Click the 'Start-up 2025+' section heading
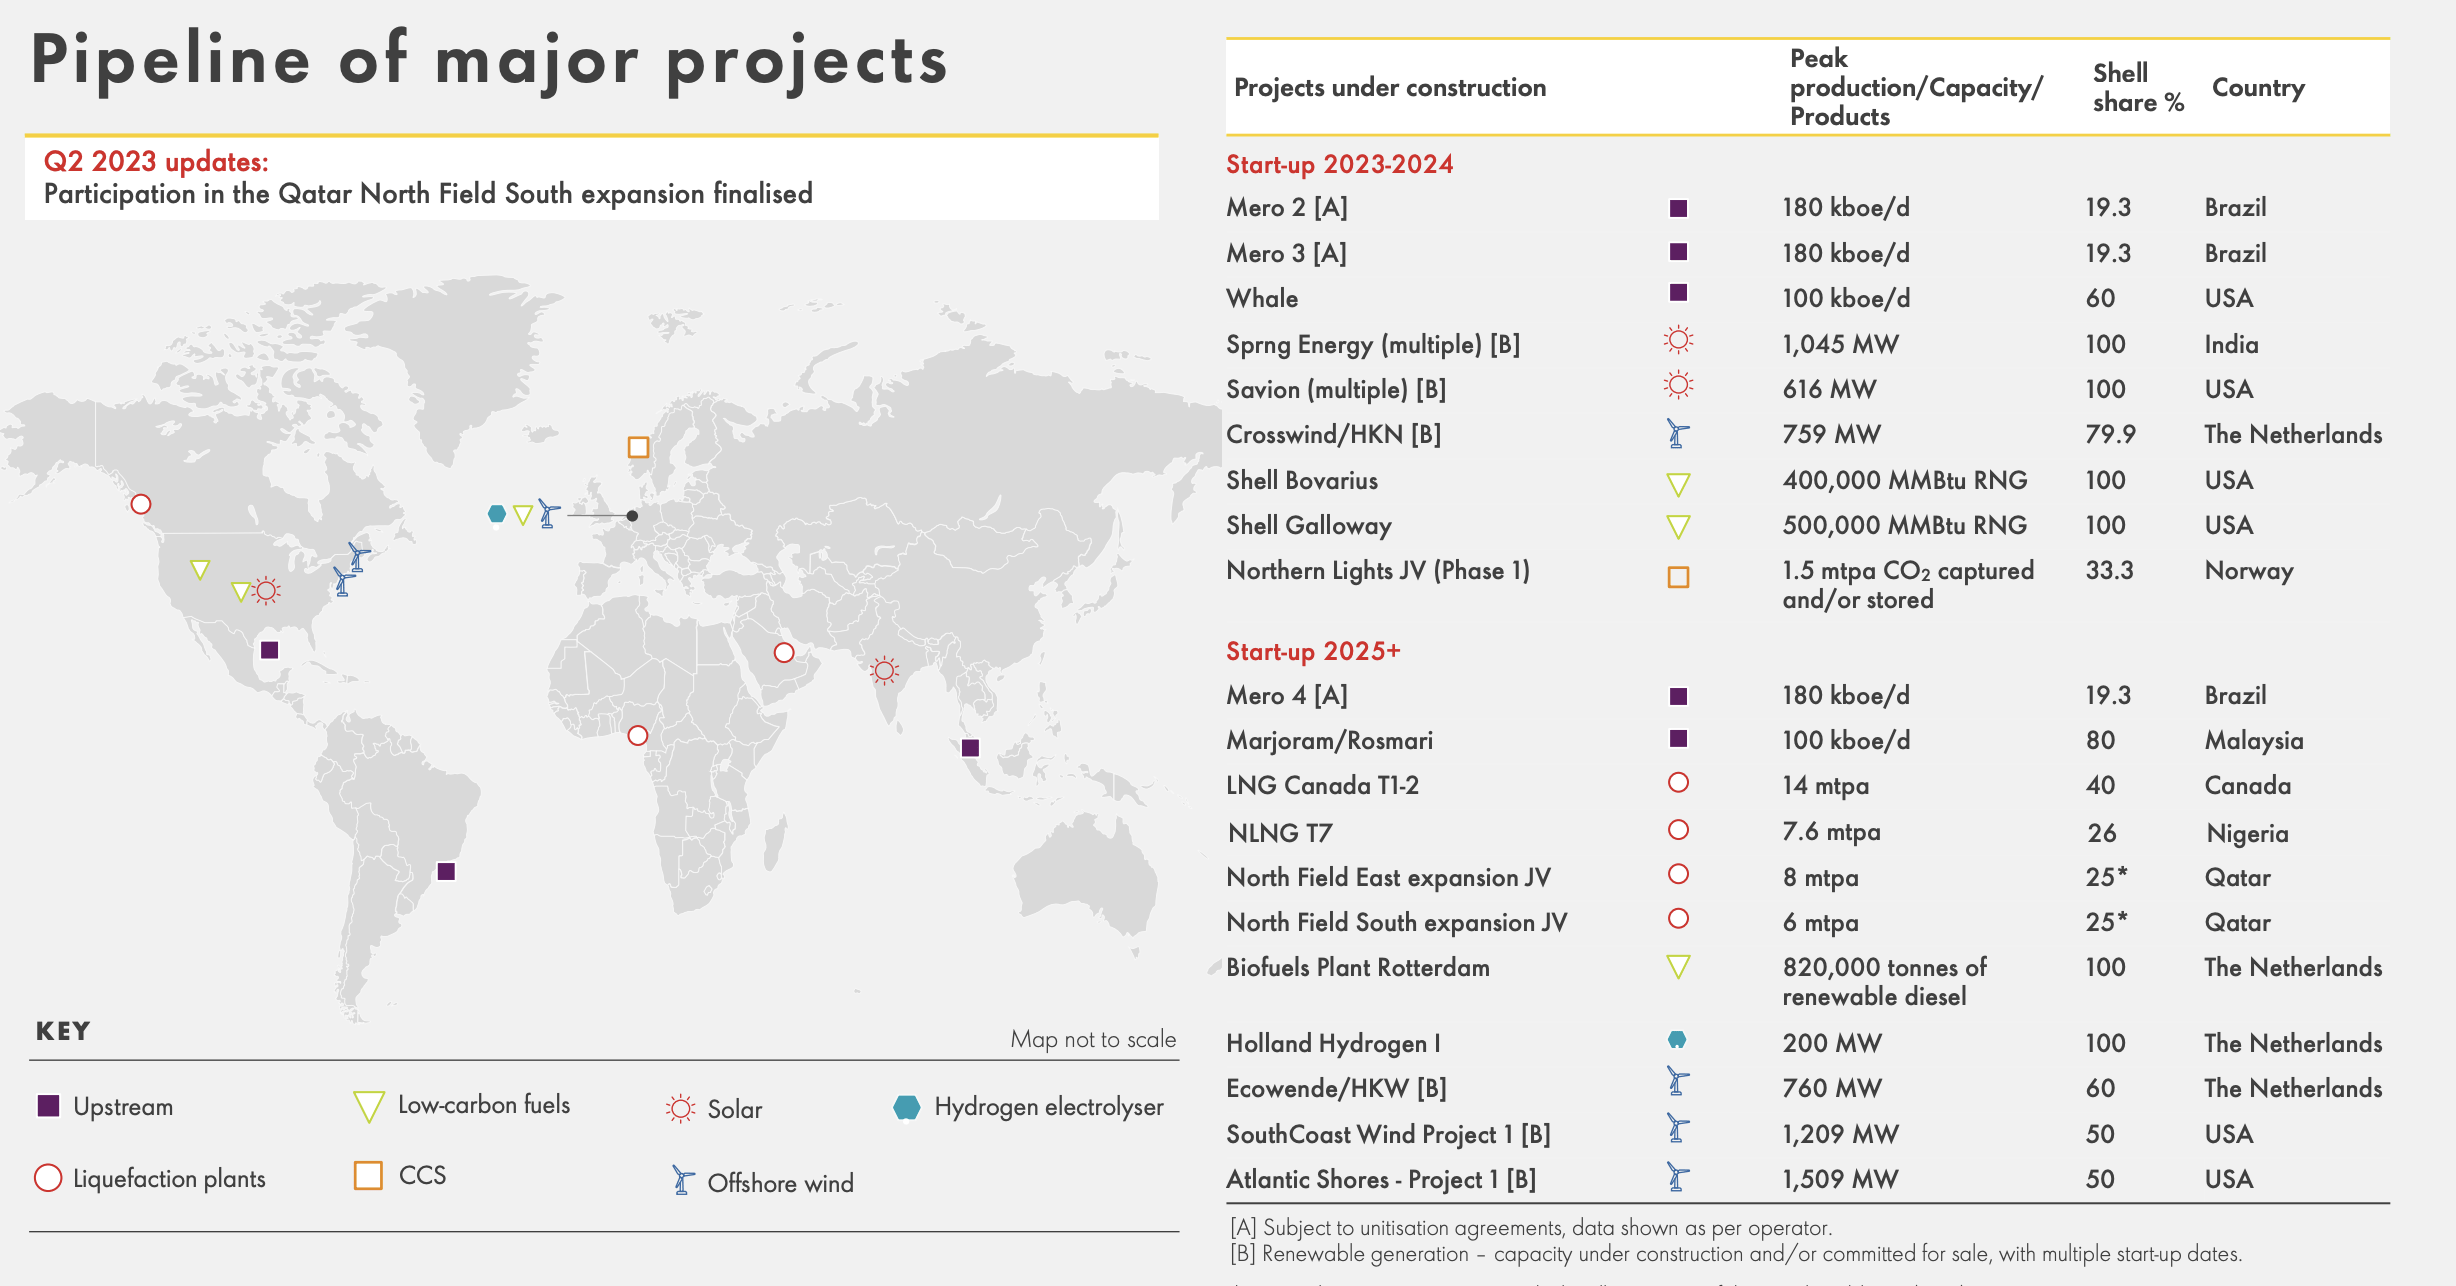The width and height of the screenshot is (2456, 1286). [x=1313, y=651]
